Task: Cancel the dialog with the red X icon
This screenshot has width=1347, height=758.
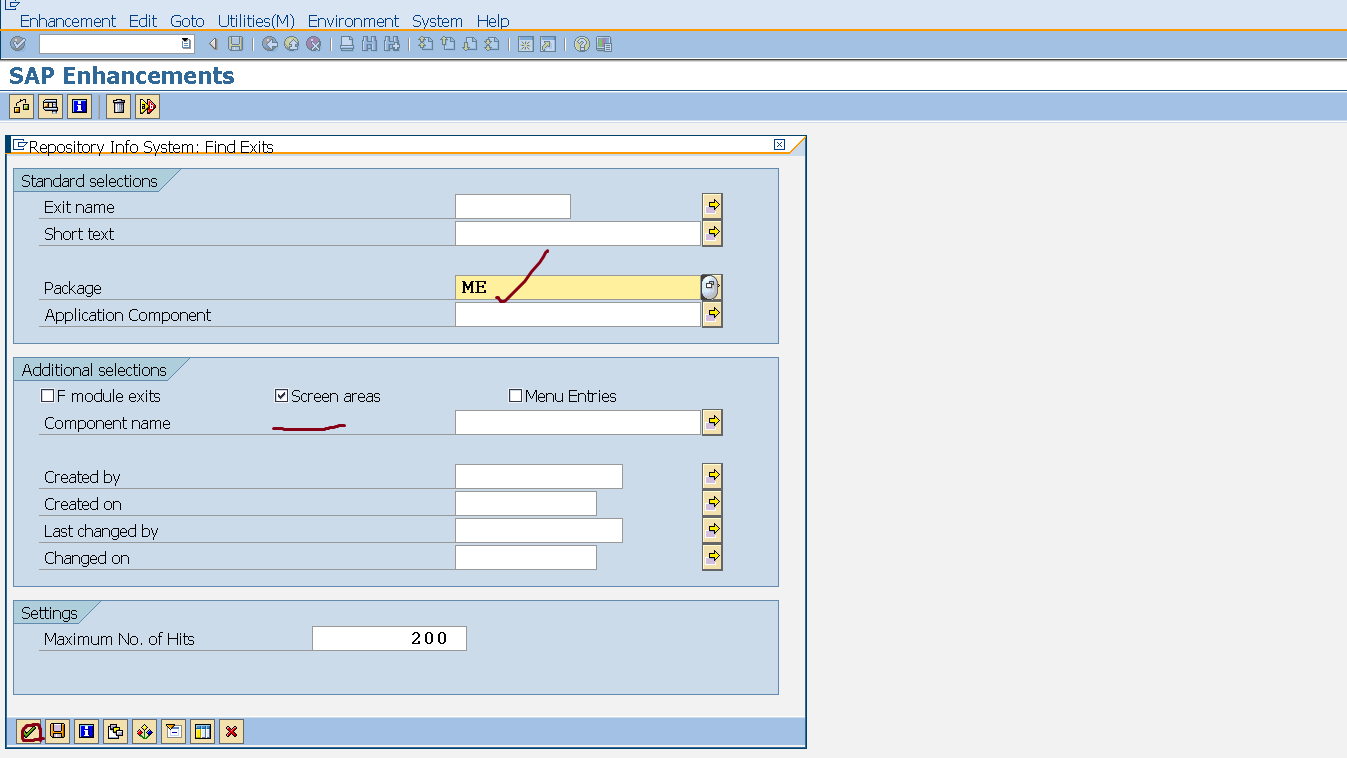Action: [x=229, y=731]
